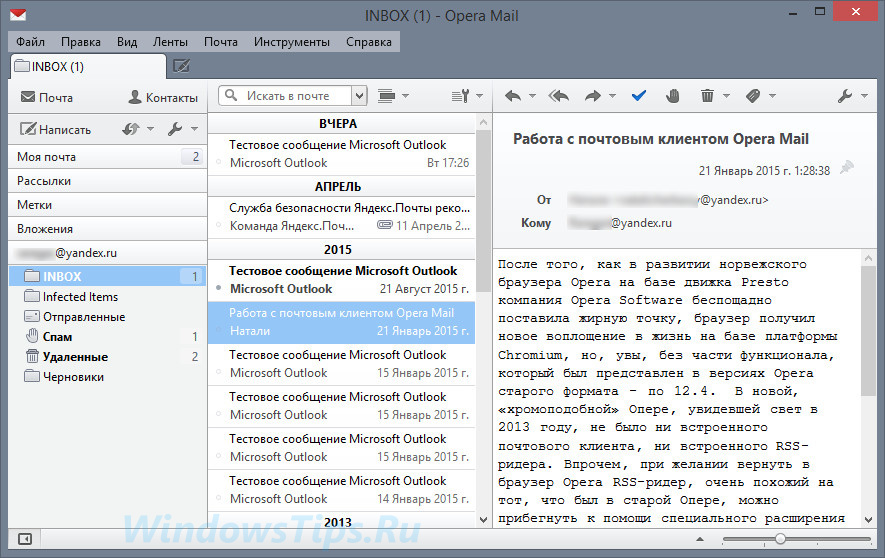Delete message using trash icon
The width and height of the screenshot is (885, 558).
click(x=707, y=96)
